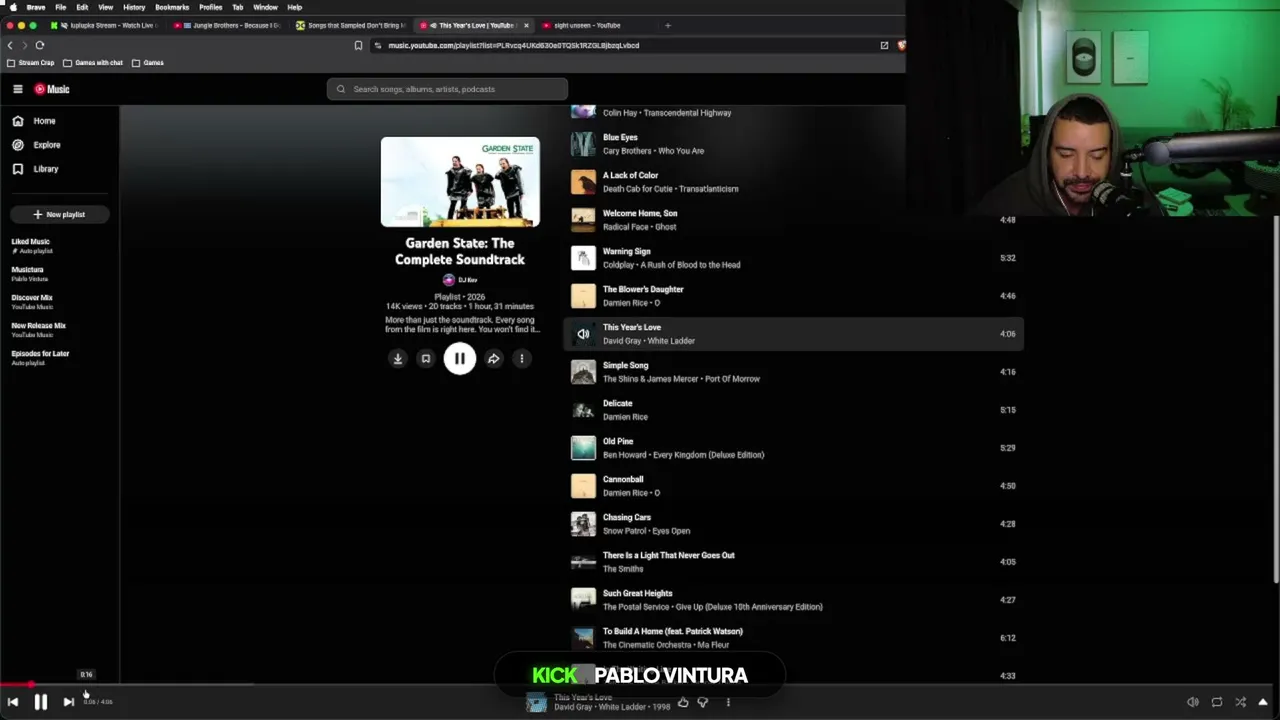Image resolution: width=1280 pixels, height=720 pixels.
Task: Click the Cannonball album thumbnail
Action: pyautogui.click(x=583, y=486)
